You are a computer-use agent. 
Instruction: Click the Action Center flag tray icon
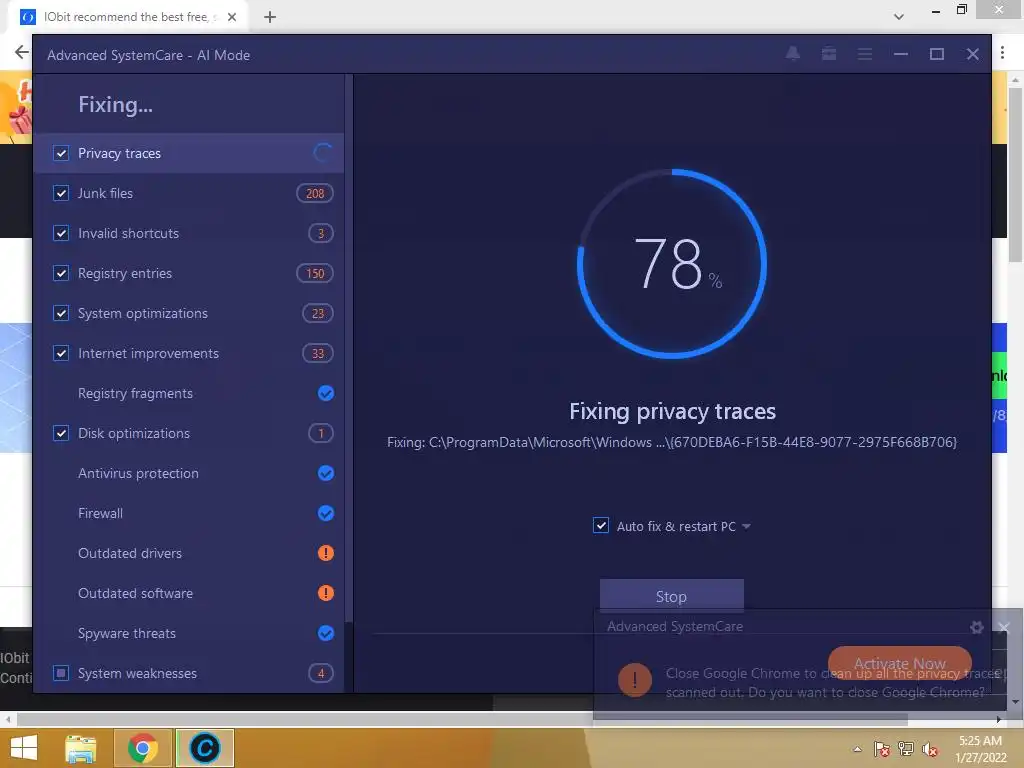881,749
